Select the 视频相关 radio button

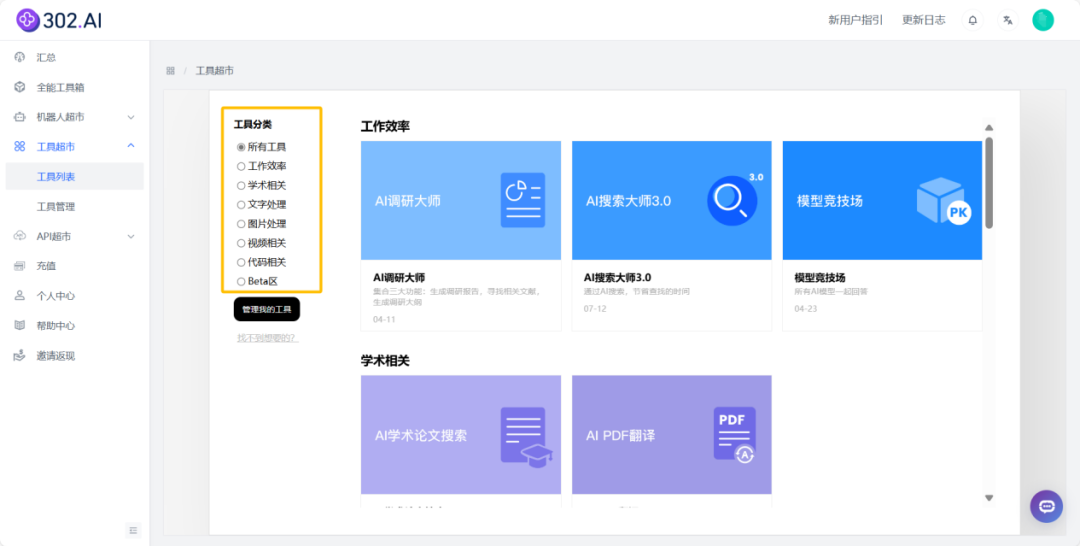pos(241,243)
